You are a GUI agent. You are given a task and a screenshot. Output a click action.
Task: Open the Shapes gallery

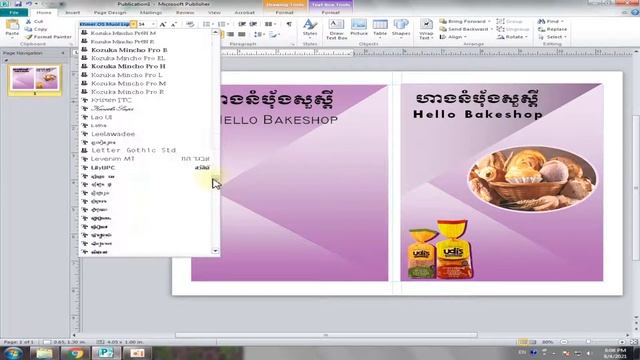point(401,29)
